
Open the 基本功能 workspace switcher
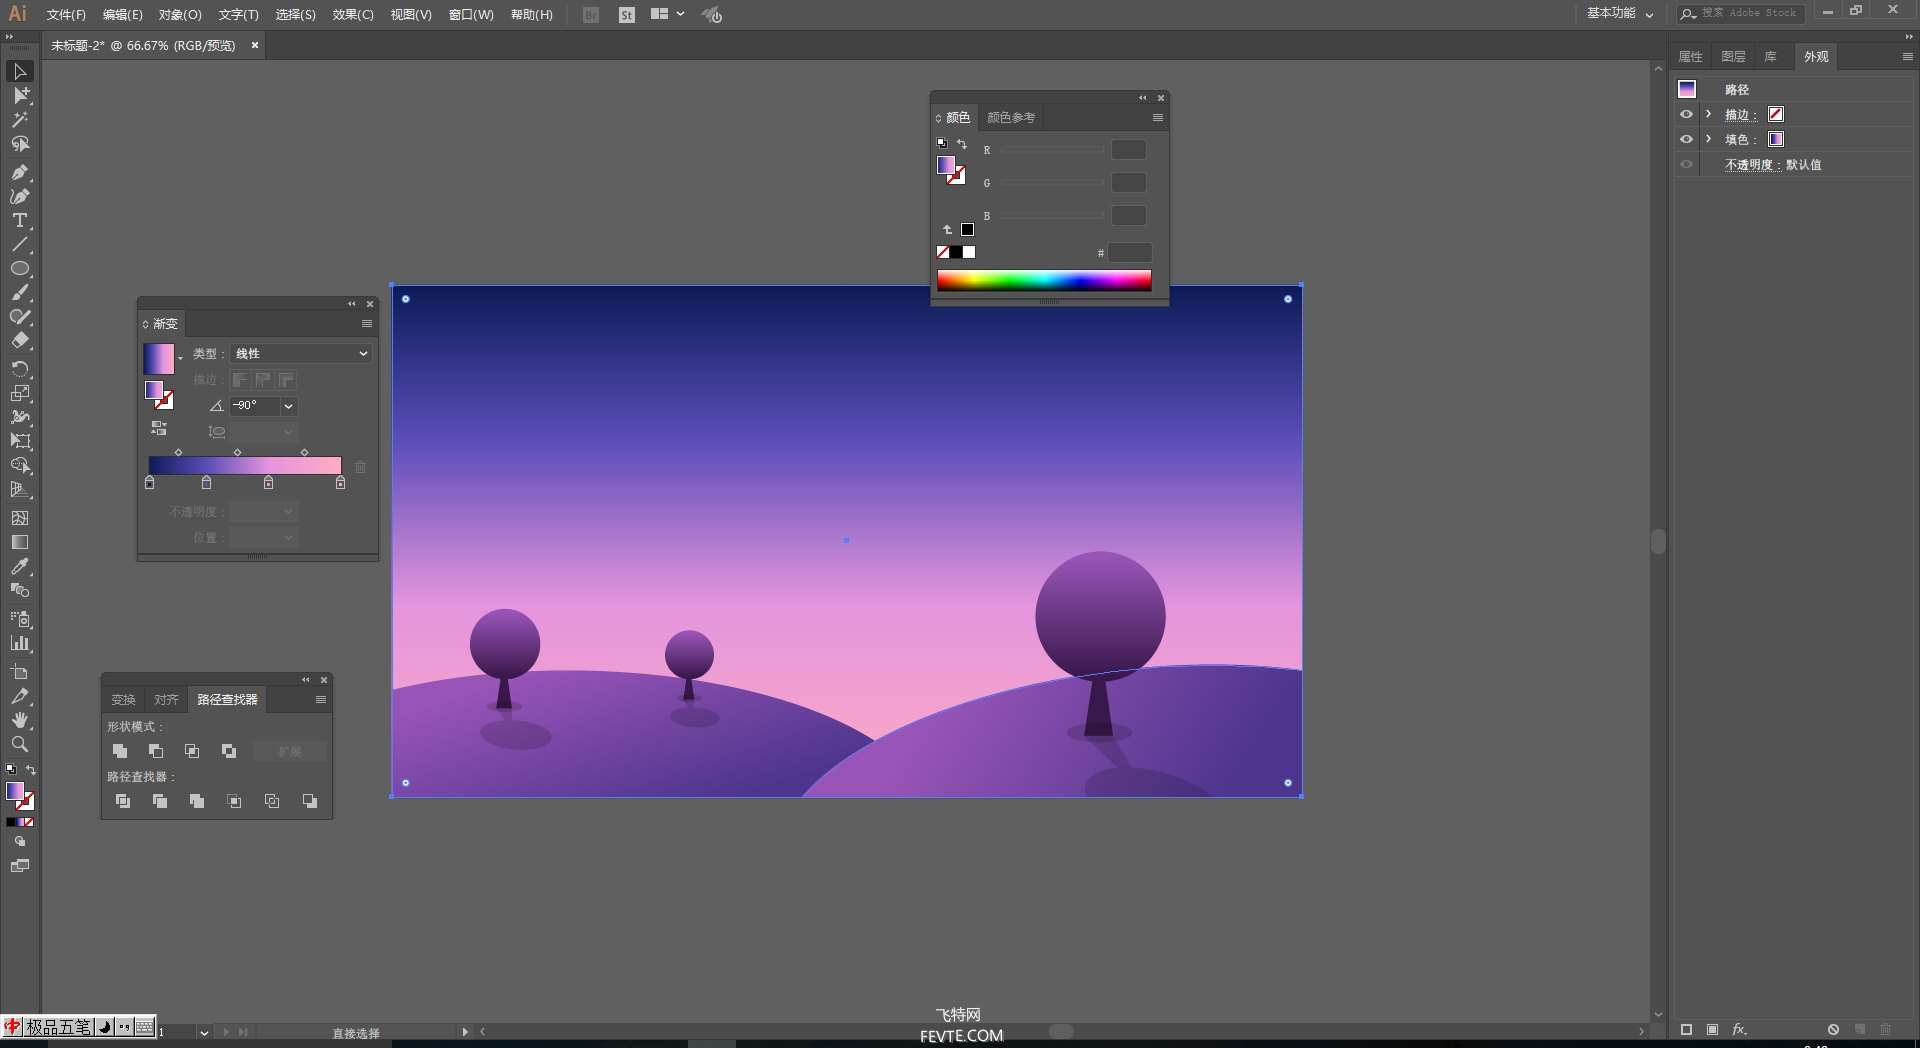(1620, 14)
